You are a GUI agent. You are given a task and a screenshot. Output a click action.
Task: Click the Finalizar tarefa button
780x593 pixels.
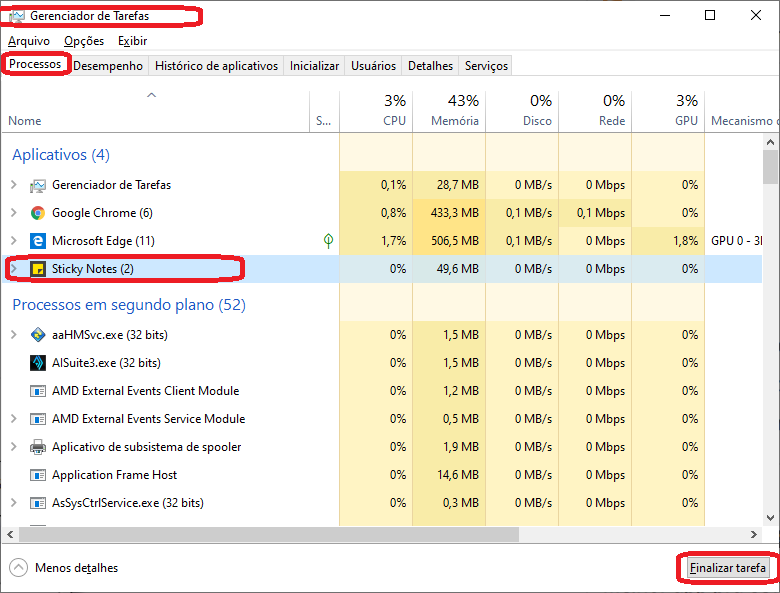[x=727, y=568]
